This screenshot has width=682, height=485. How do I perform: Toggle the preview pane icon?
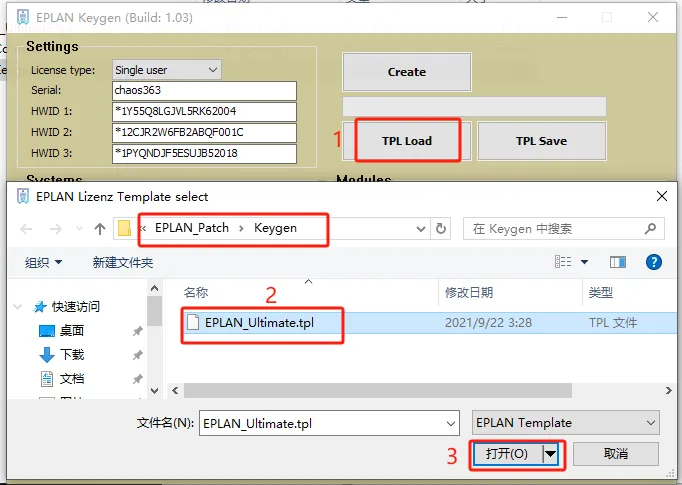(x=618, y=262)
